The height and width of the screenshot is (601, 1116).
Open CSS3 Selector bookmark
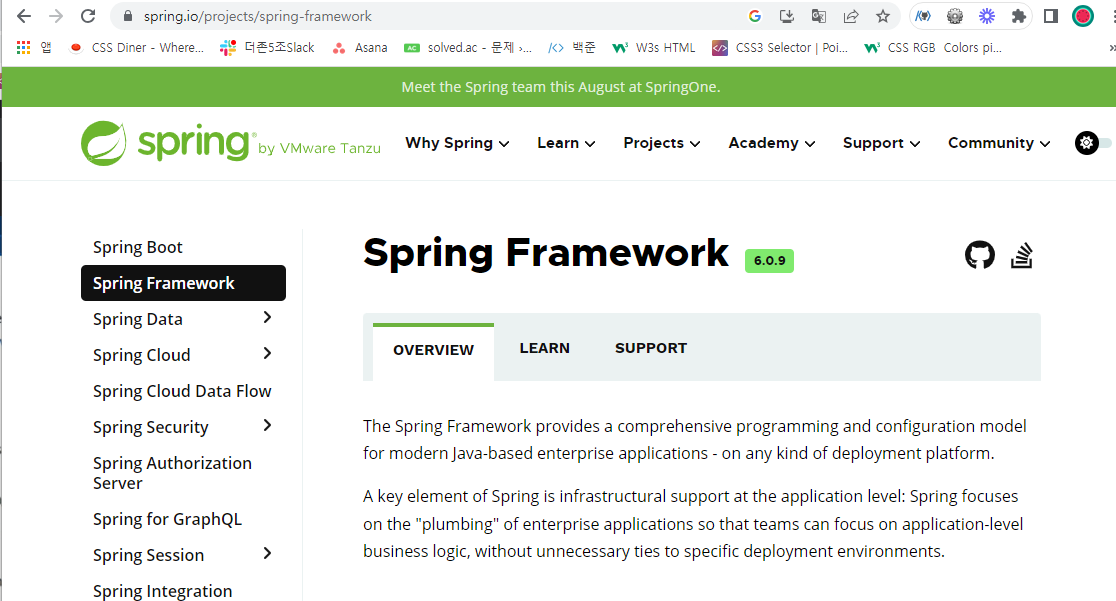tap(780, 48)
